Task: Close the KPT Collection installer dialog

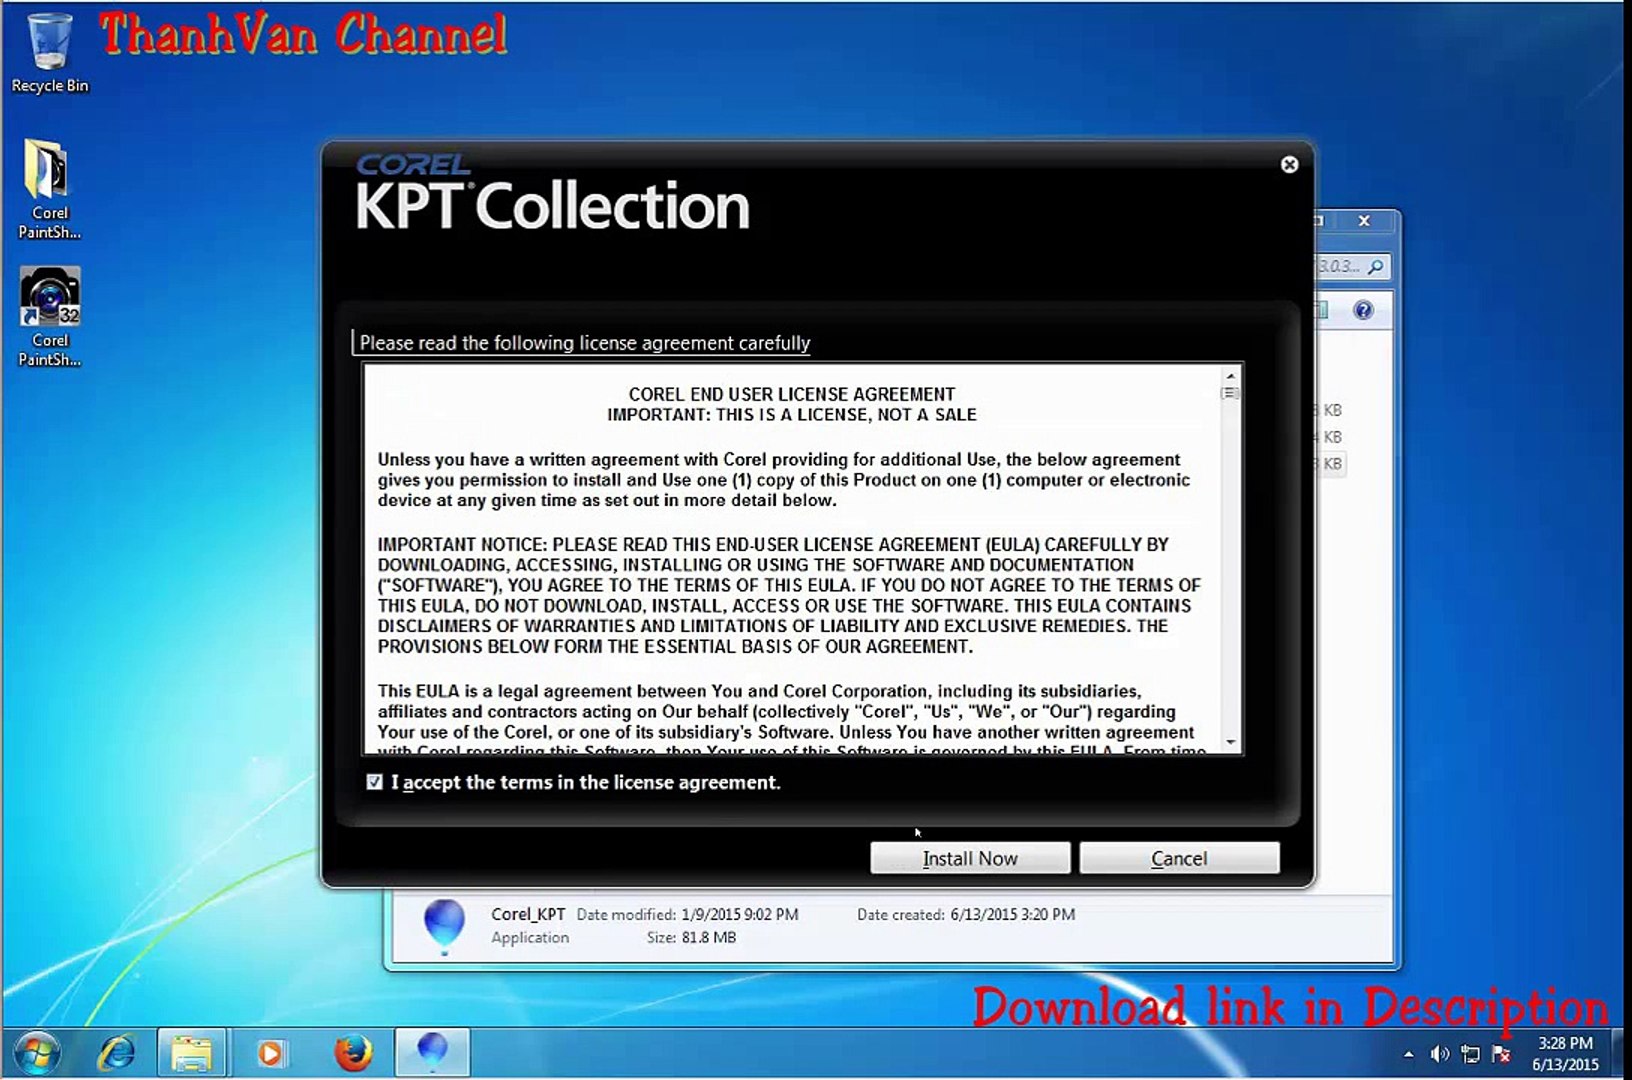Action: [x=1289, y=165]
